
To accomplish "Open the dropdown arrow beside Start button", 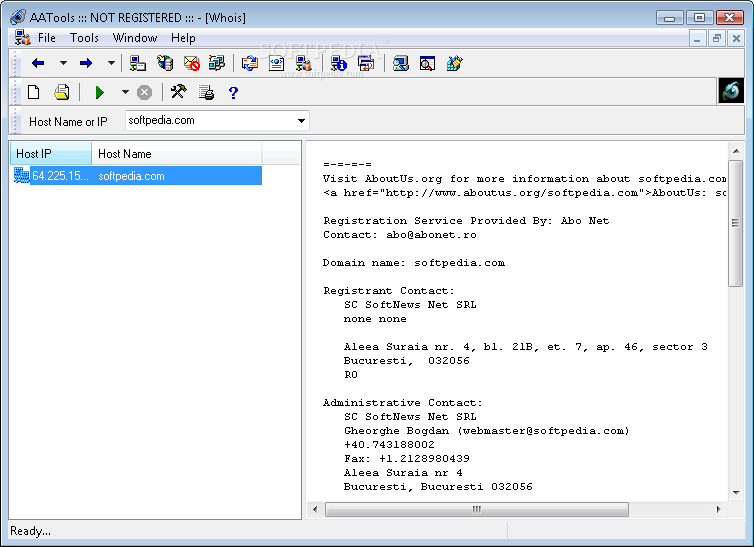I will (x=125, y=92).
